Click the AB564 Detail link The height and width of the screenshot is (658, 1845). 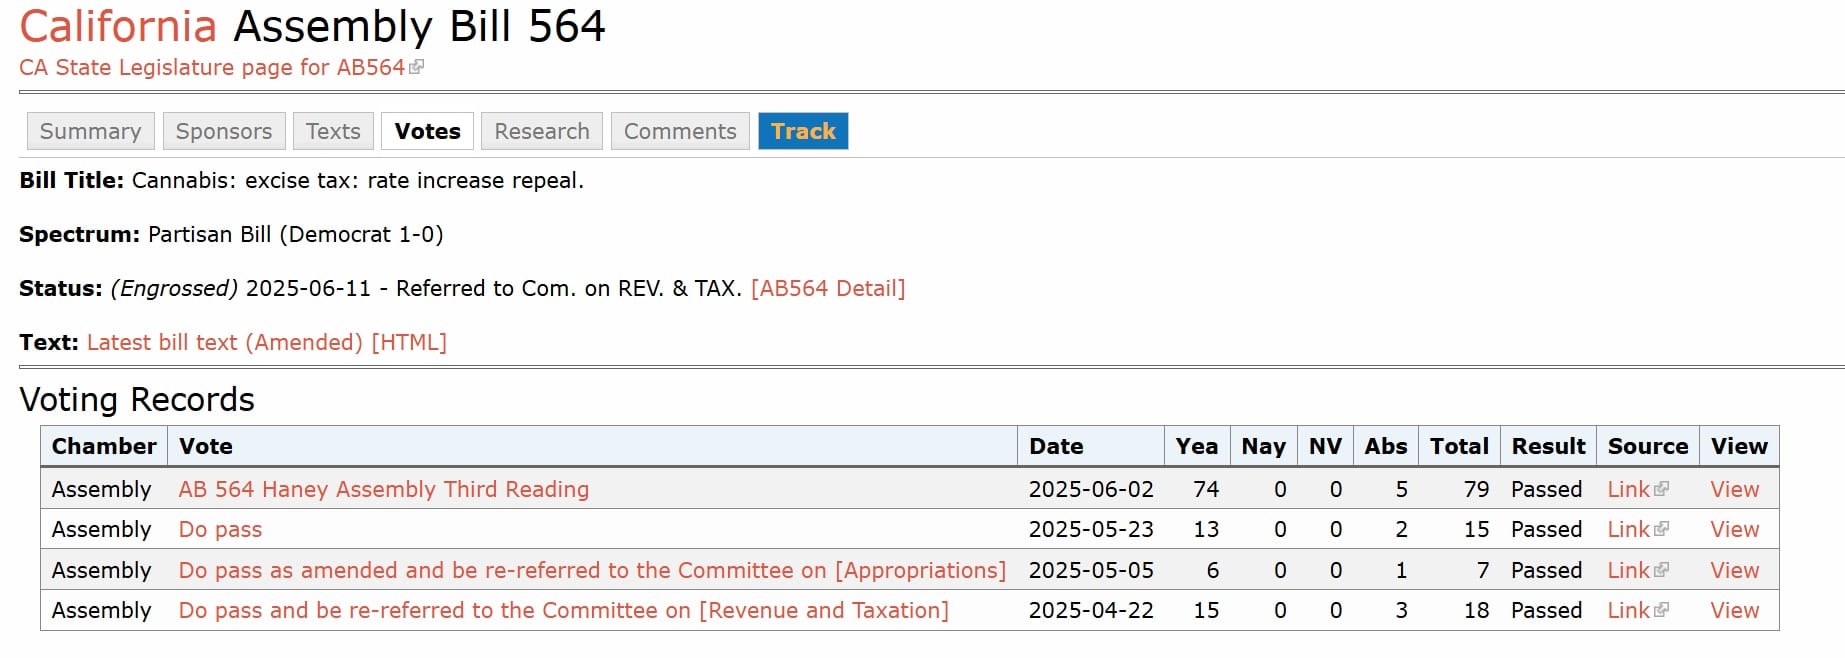pyautogui.click(x=828, y=288)
